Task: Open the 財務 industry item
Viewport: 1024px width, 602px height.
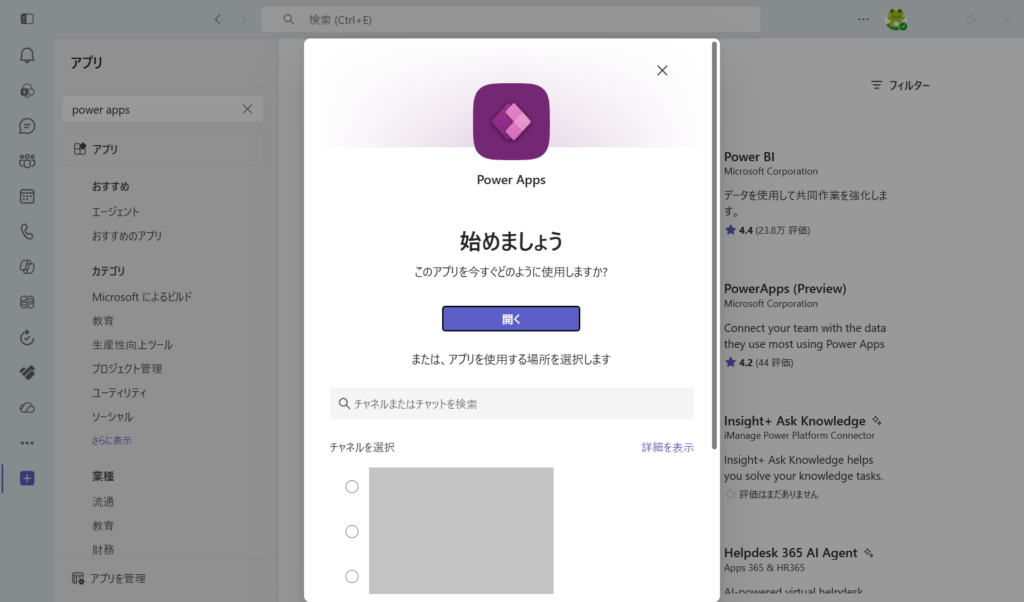Action: (103, 550)
